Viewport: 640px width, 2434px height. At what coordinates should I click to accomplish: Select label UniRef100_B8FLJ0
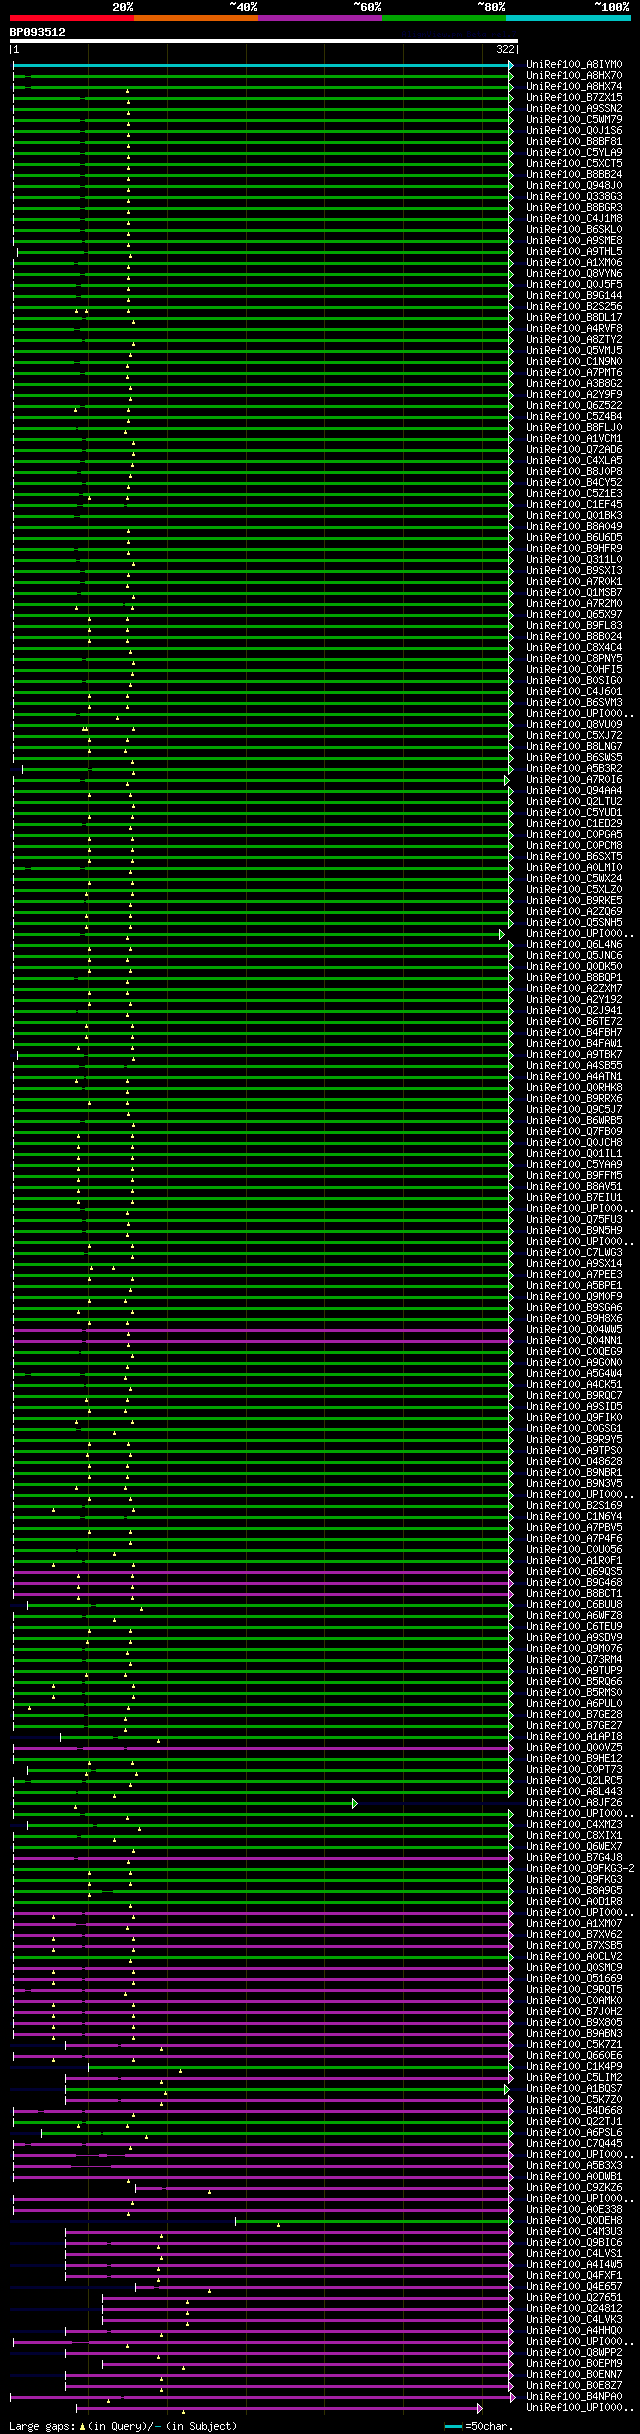pyautogui.click(x=574, y=428)
